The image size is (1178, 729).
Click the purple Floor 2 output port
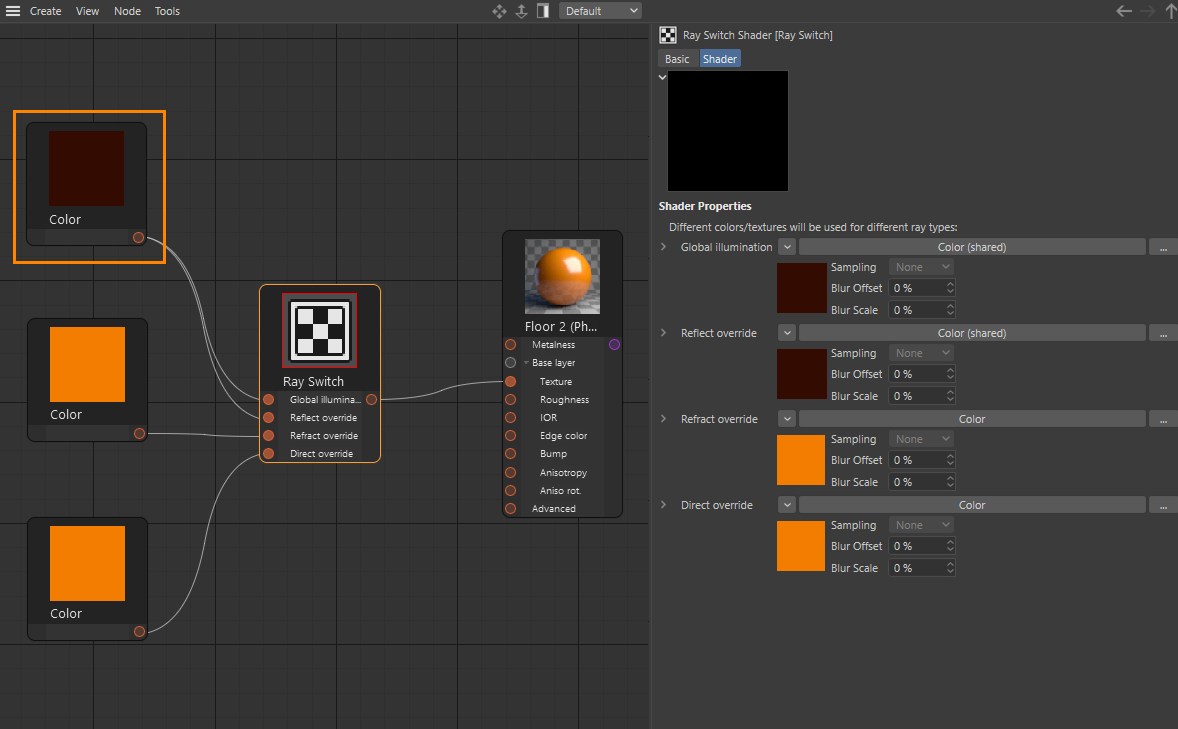(x=615, y=344)
